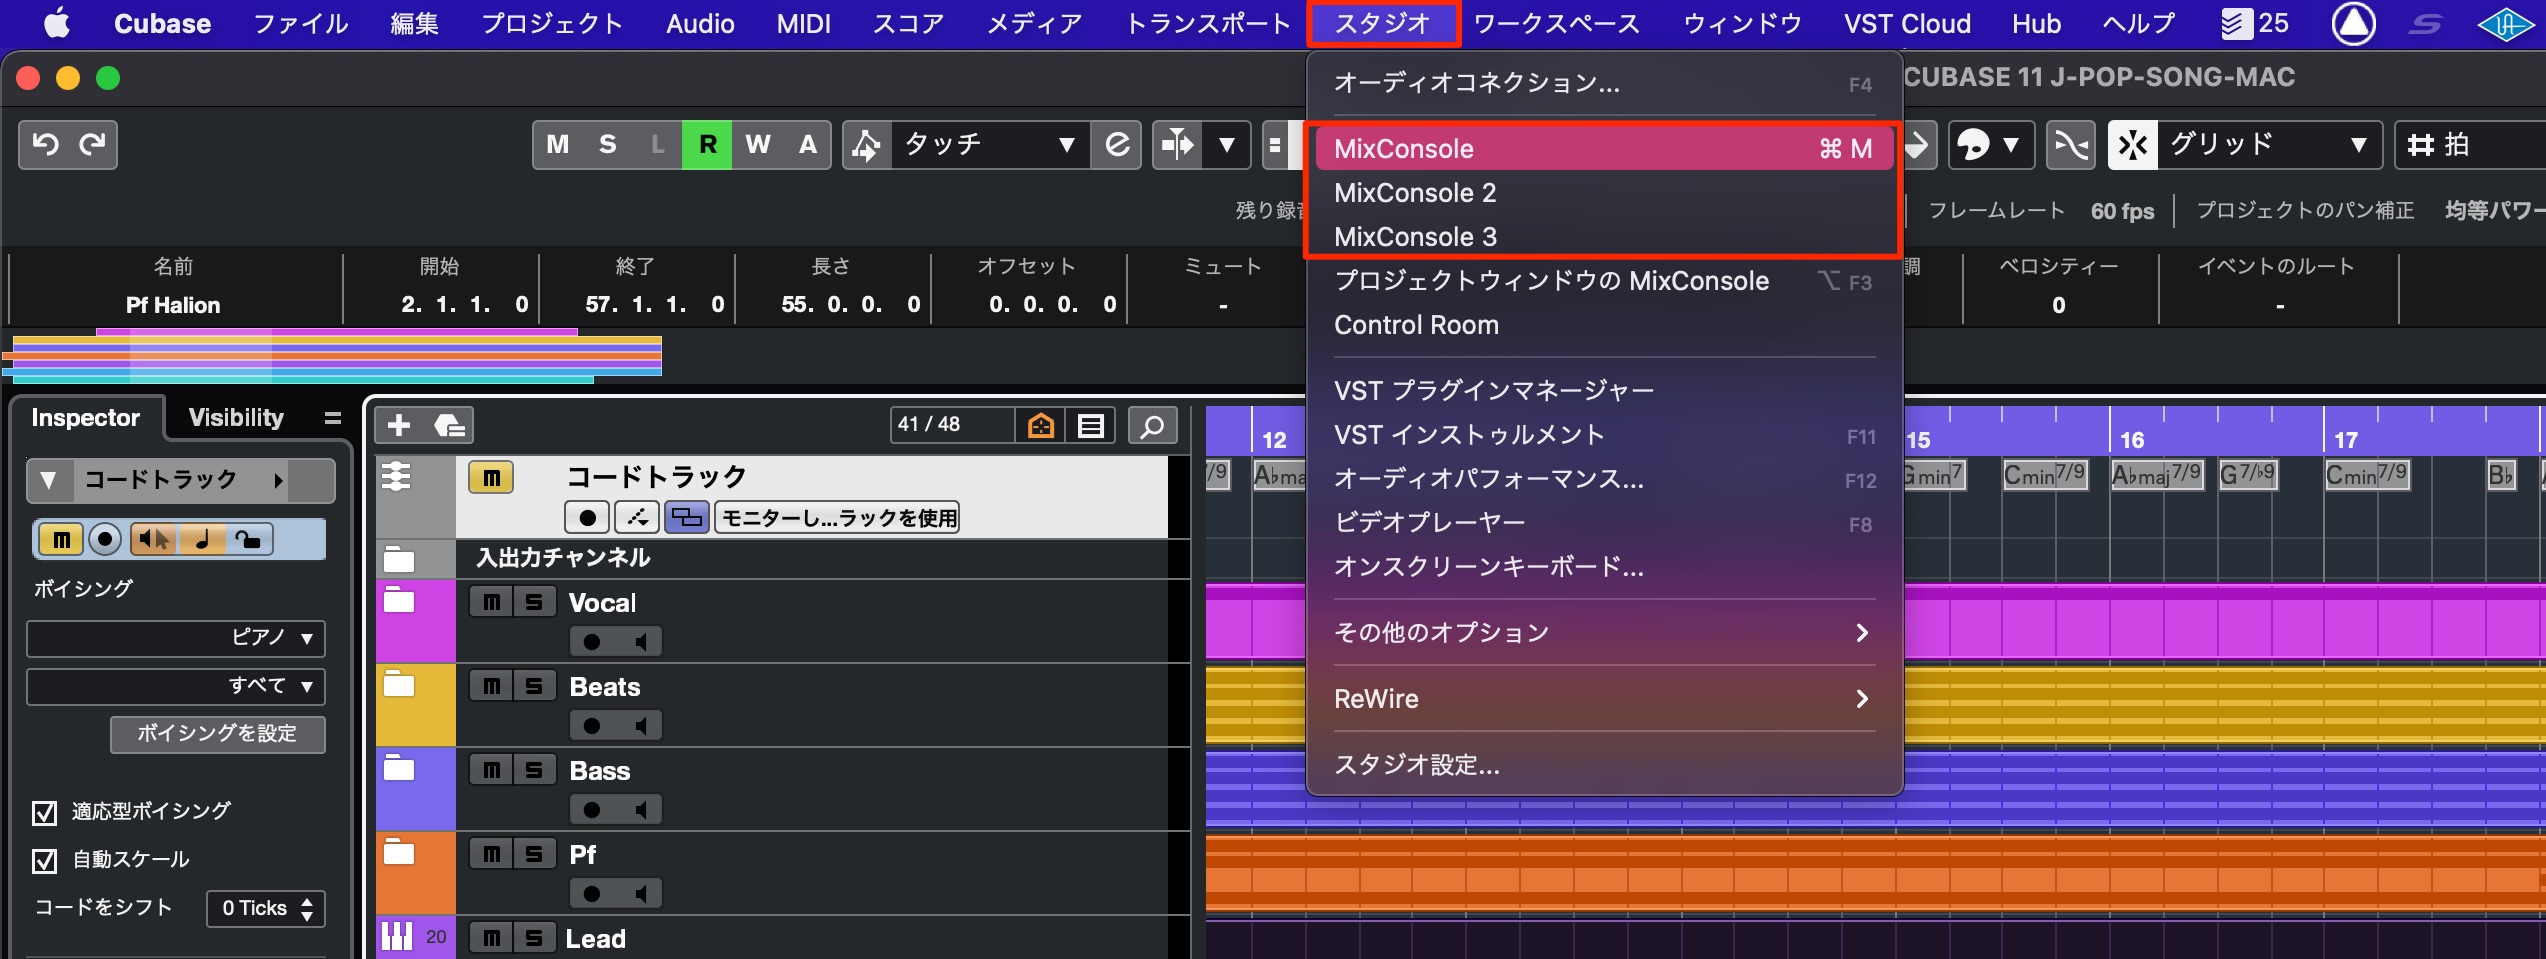Click the 60 fps frame rate value

point(2122,211)
